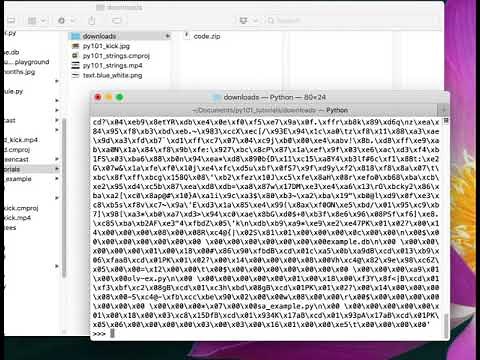
Task: Click the Finder edit tags icon
Action: (116, 21)
